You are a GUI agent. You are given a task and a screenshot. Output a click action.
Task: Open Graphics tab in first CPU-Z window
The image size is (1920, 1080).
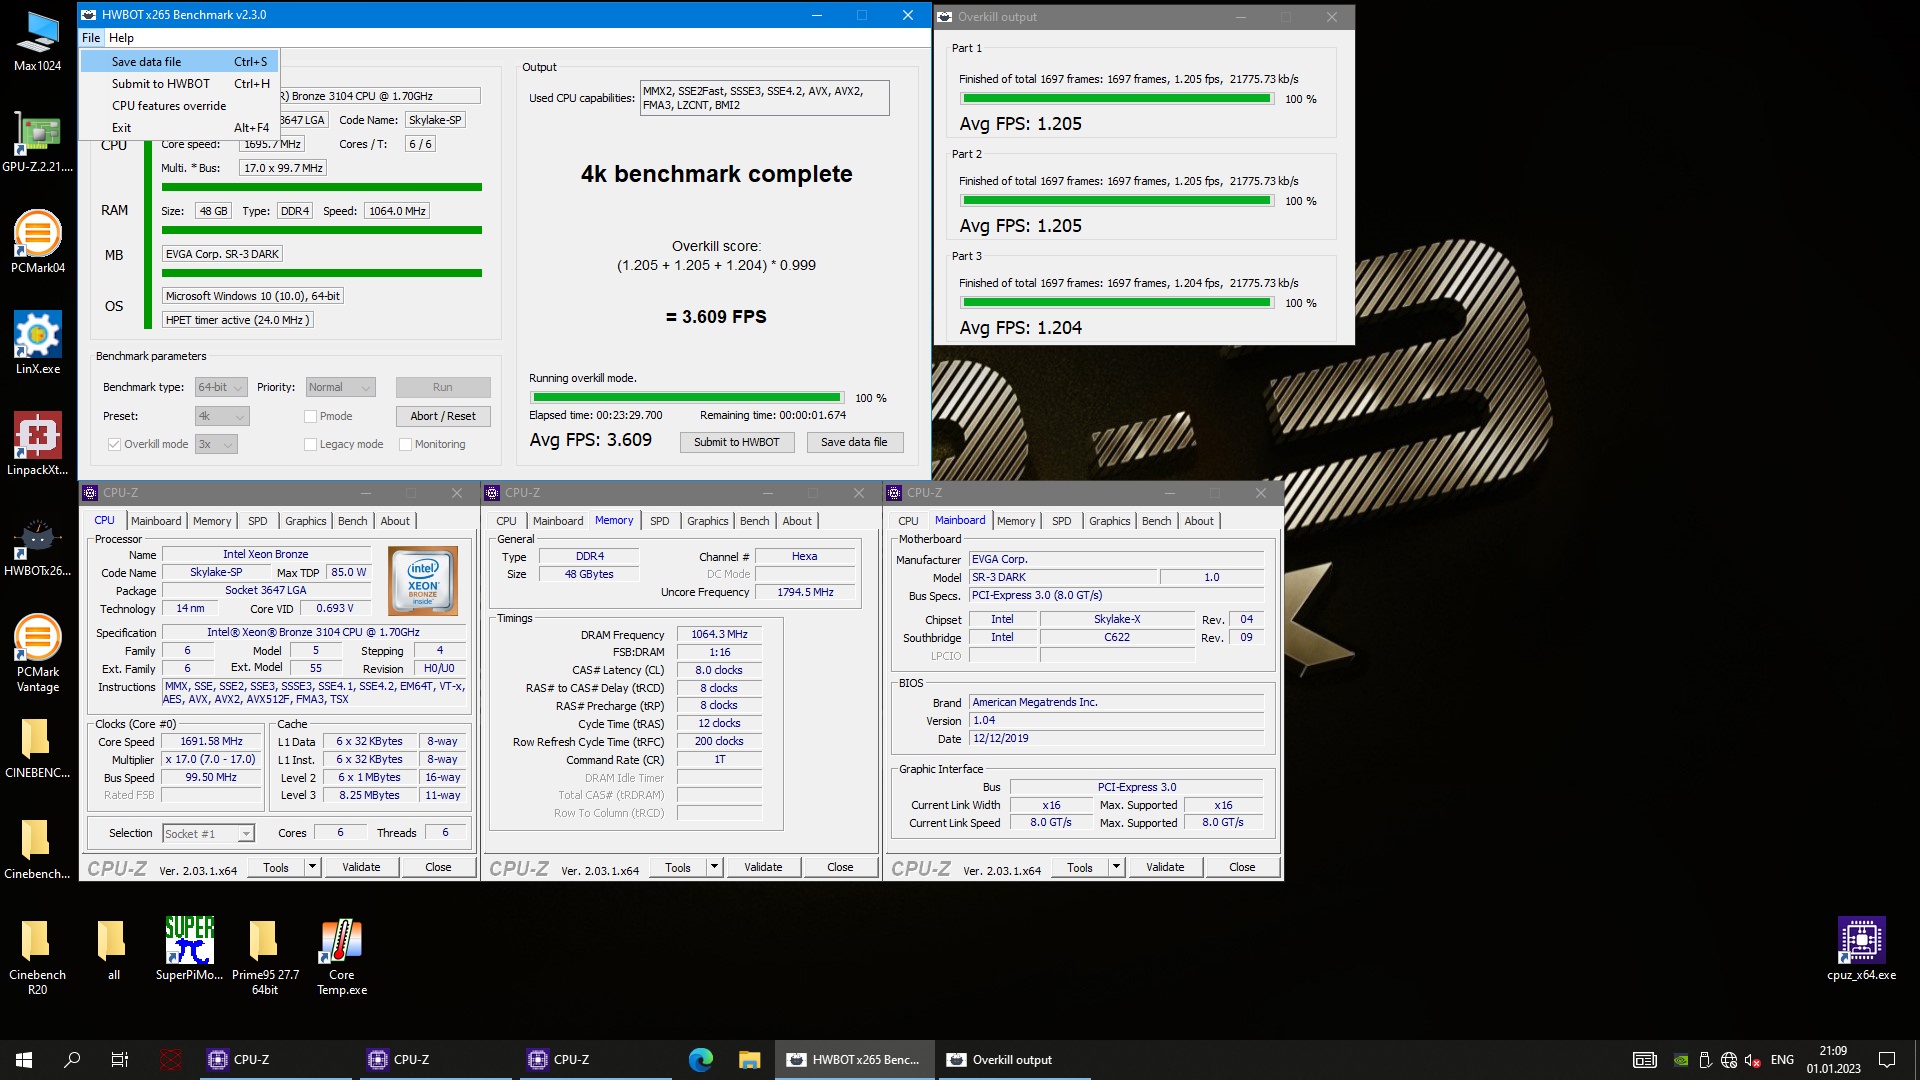coord(305,521)
